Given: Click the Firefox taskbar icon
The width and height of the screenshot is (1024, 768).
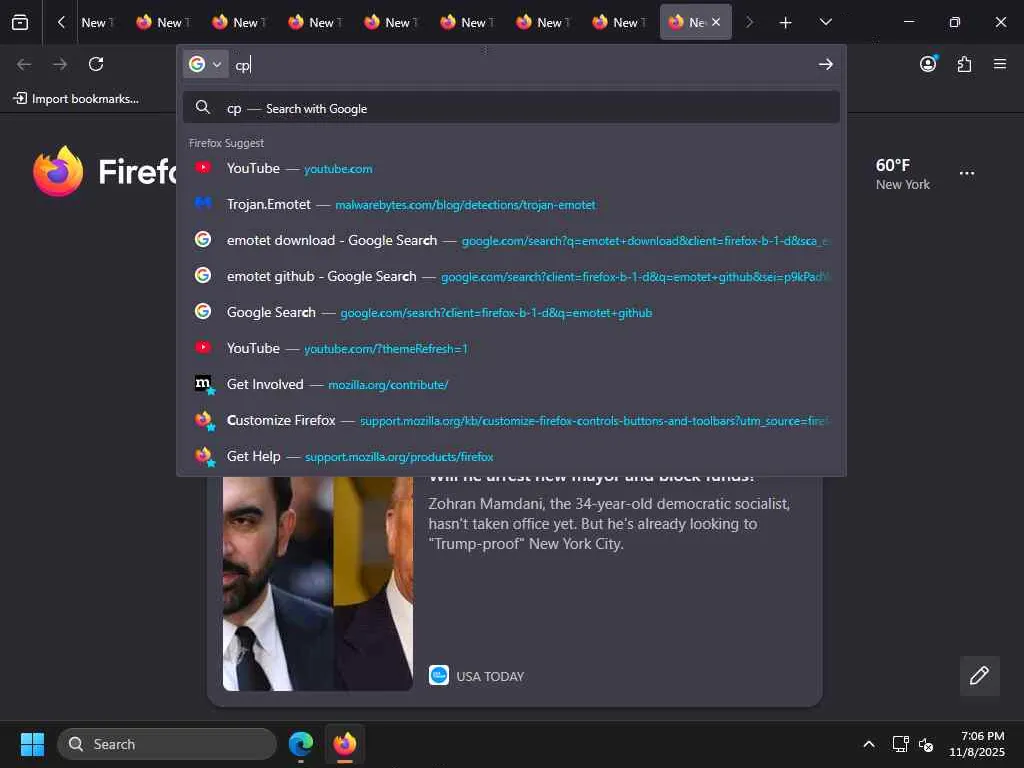Looking at the screenshot, I should tap(345, 744).
